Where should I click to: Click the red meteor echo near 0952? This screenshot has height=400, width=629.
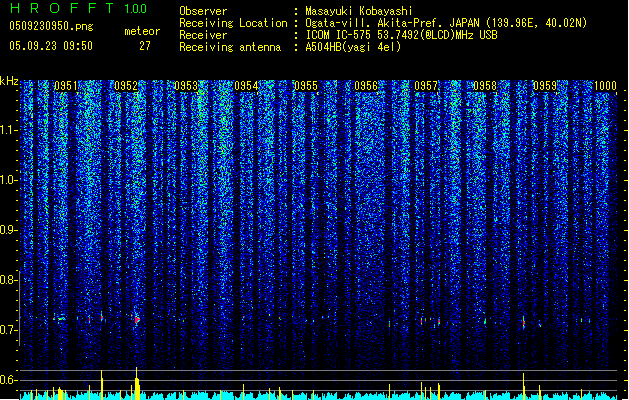pyautogui.click(x=137, y=320)
